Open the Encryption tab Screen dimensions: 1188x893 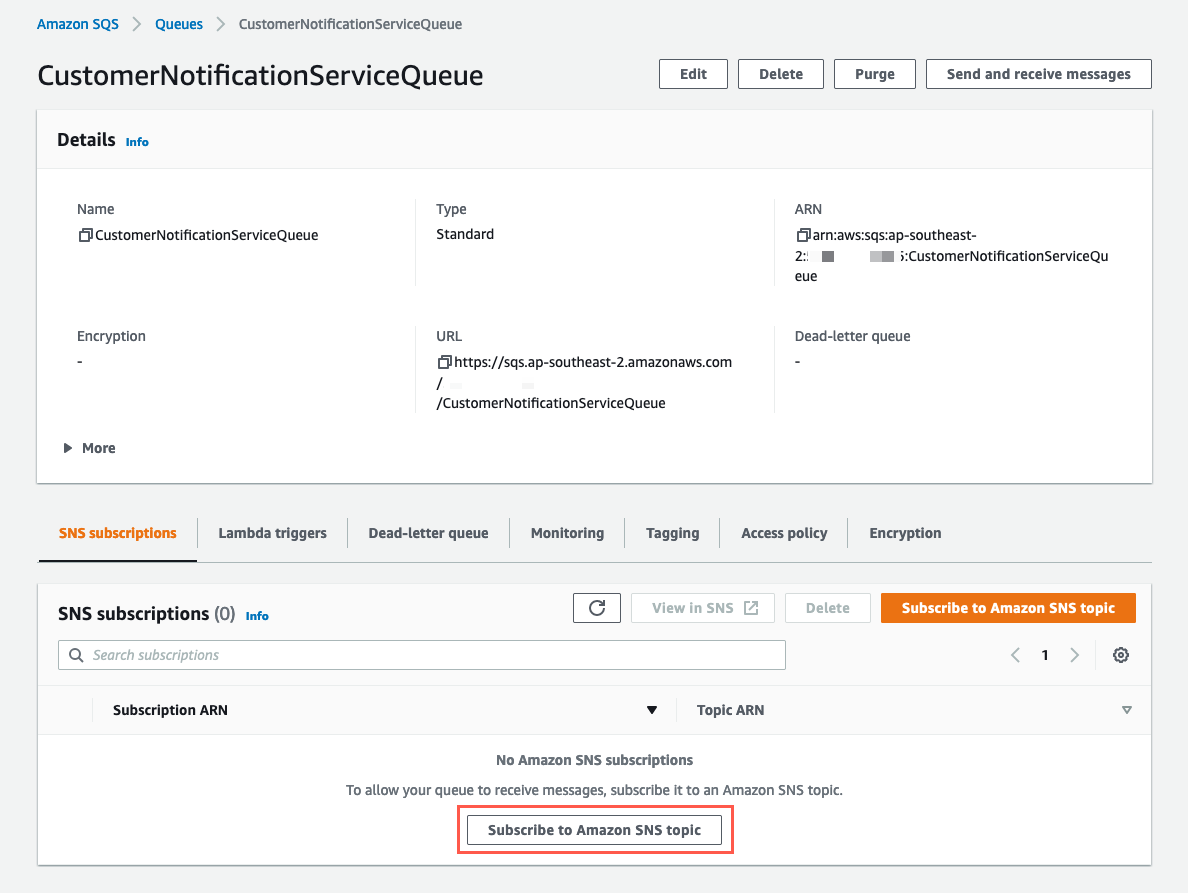pyautogui.click(x=905, y=533)
